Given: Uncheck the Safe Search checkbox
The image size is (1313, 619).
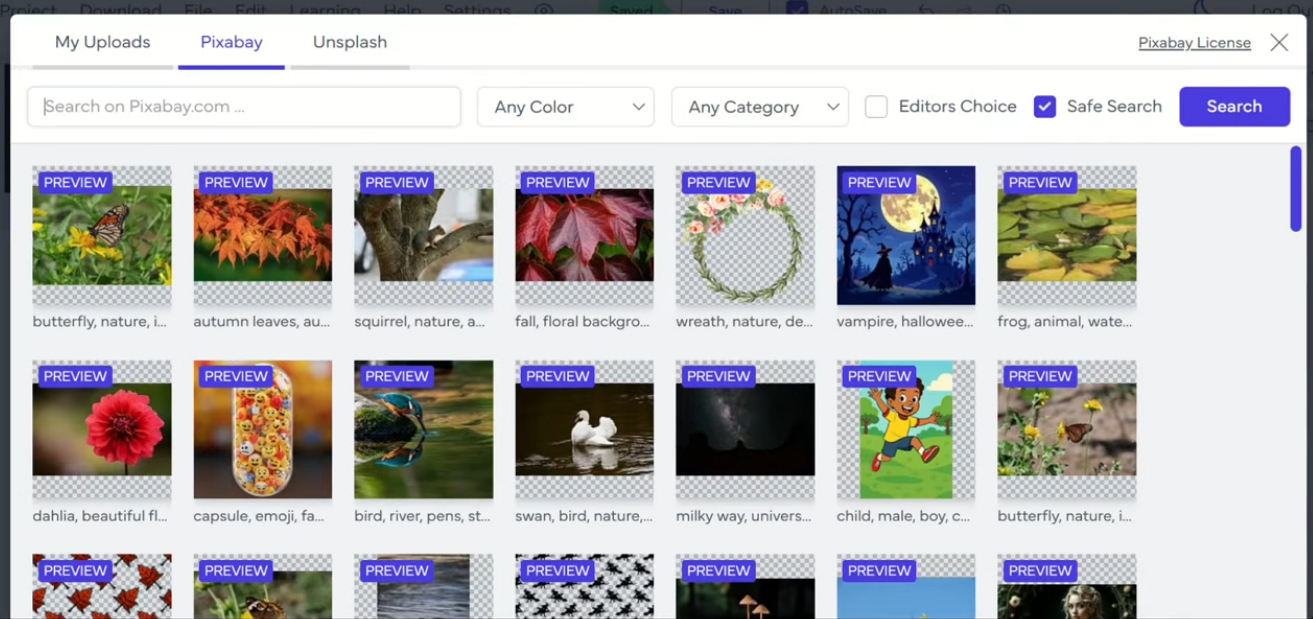Looking at the screenshot, I should point(1045,107).
